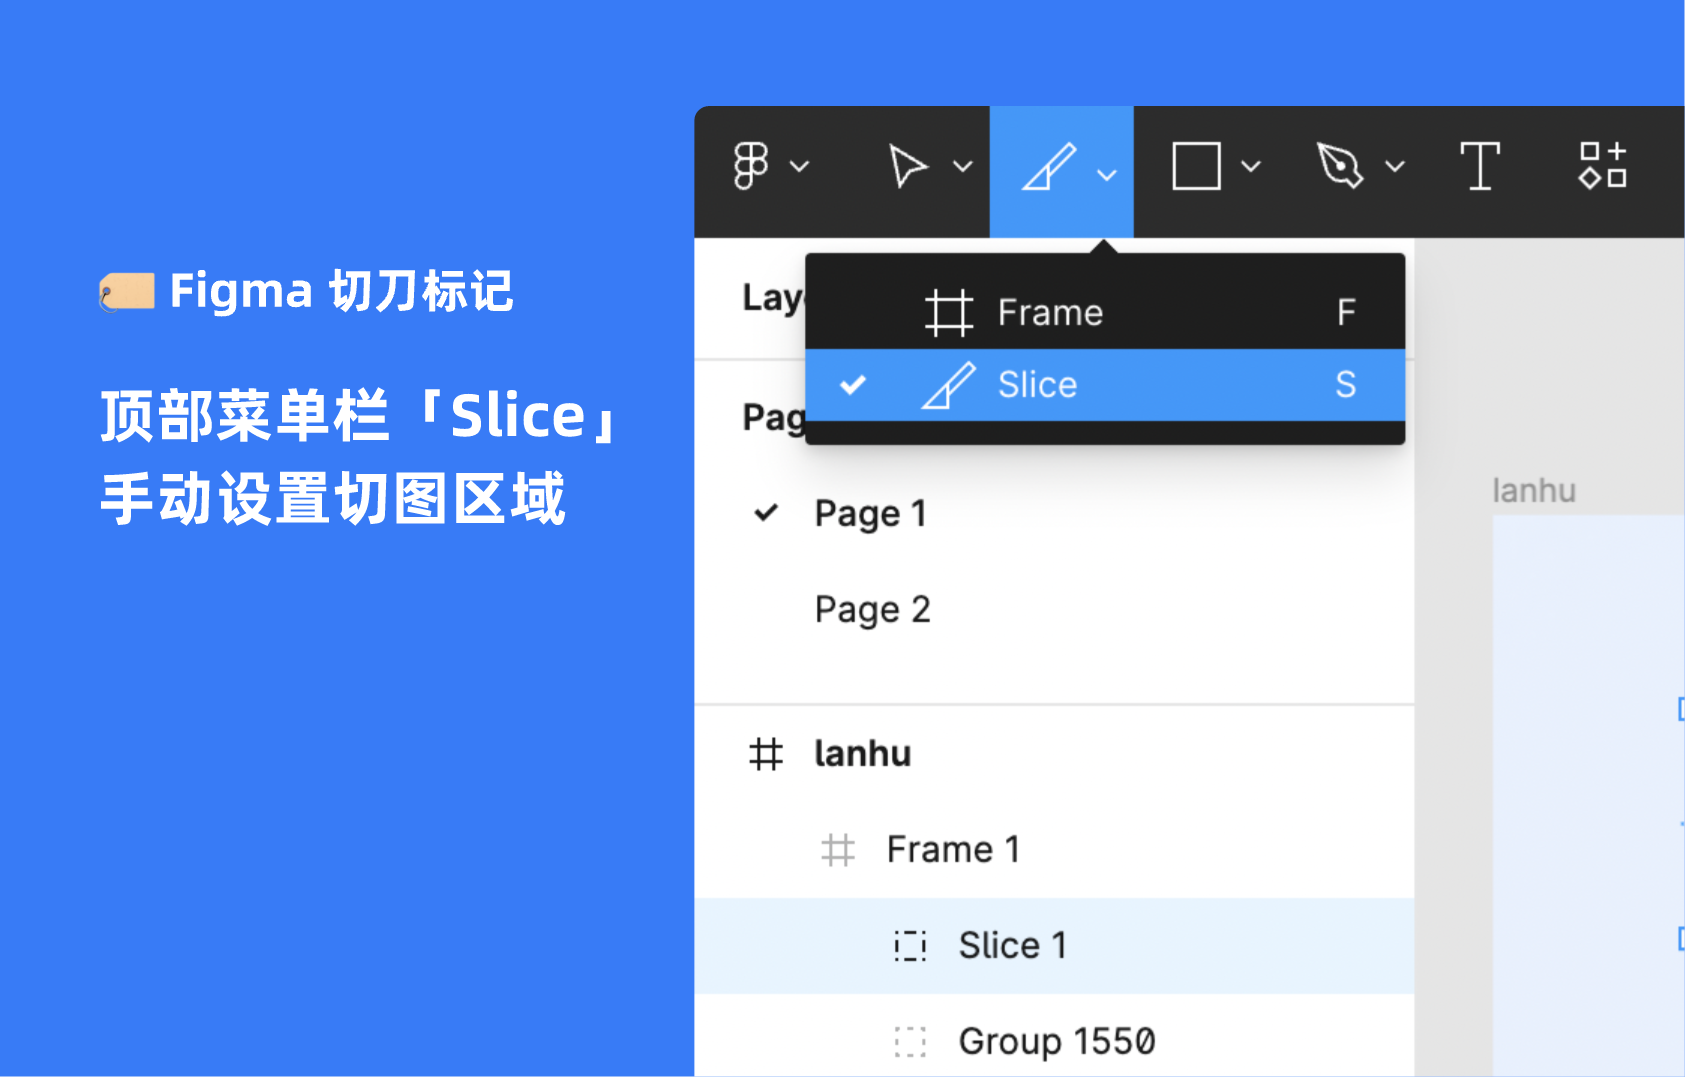Click the Slice tool in the toolbar
The image size is (1685, 1077).
pos(1049,167)
